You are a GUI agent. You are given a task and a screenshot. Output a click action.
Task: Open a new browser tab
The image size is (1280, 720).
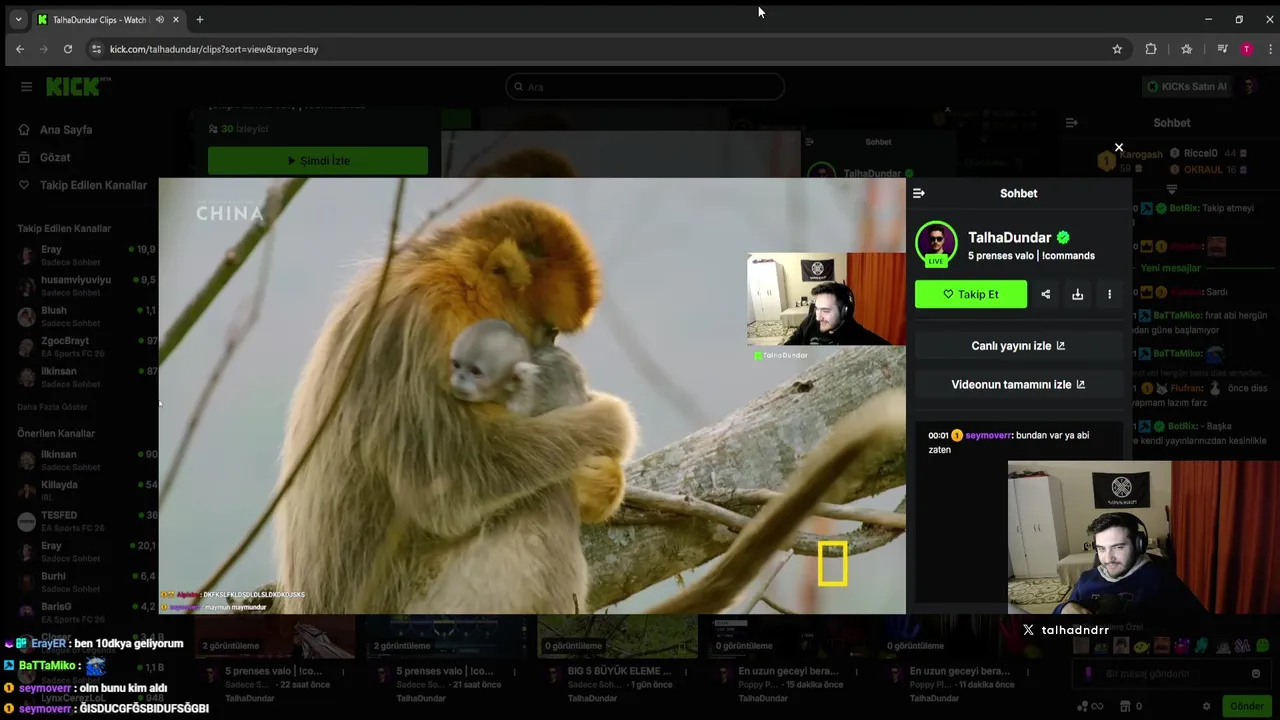[200, 19]
